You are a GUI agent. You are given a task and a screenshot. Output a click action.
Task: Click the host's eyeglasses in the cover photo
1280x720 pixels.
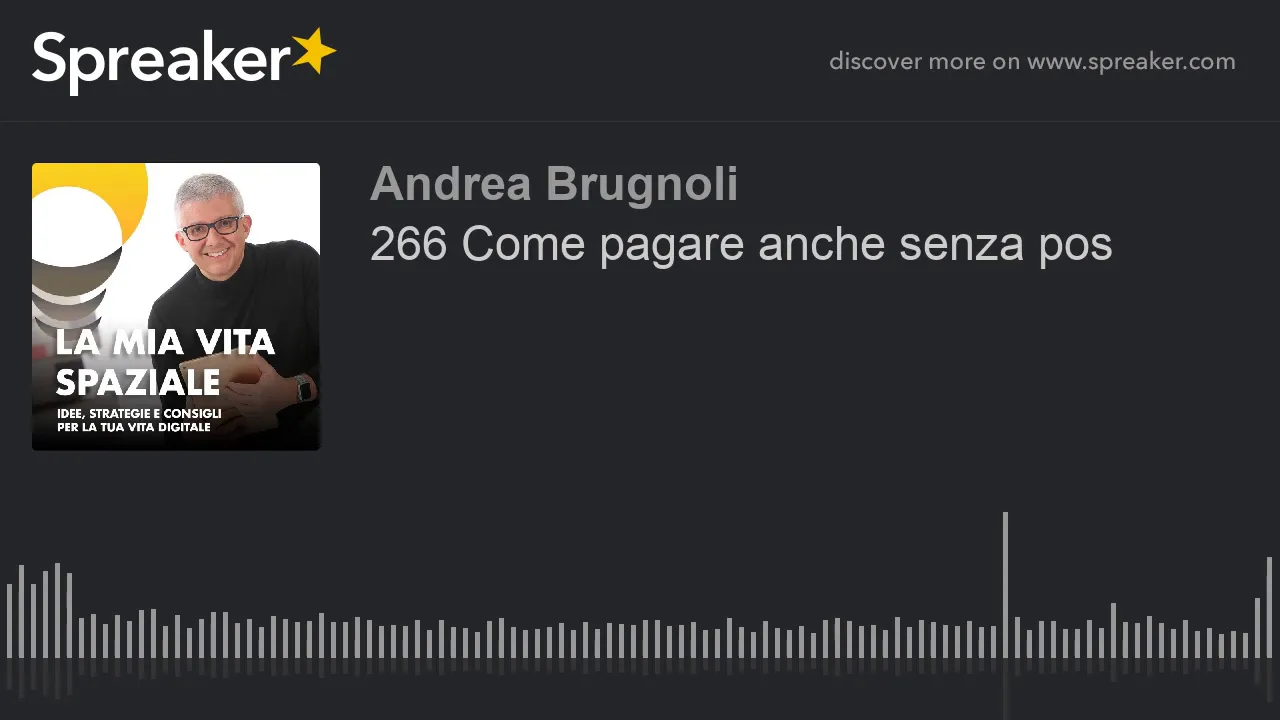[x=211, y=227]
